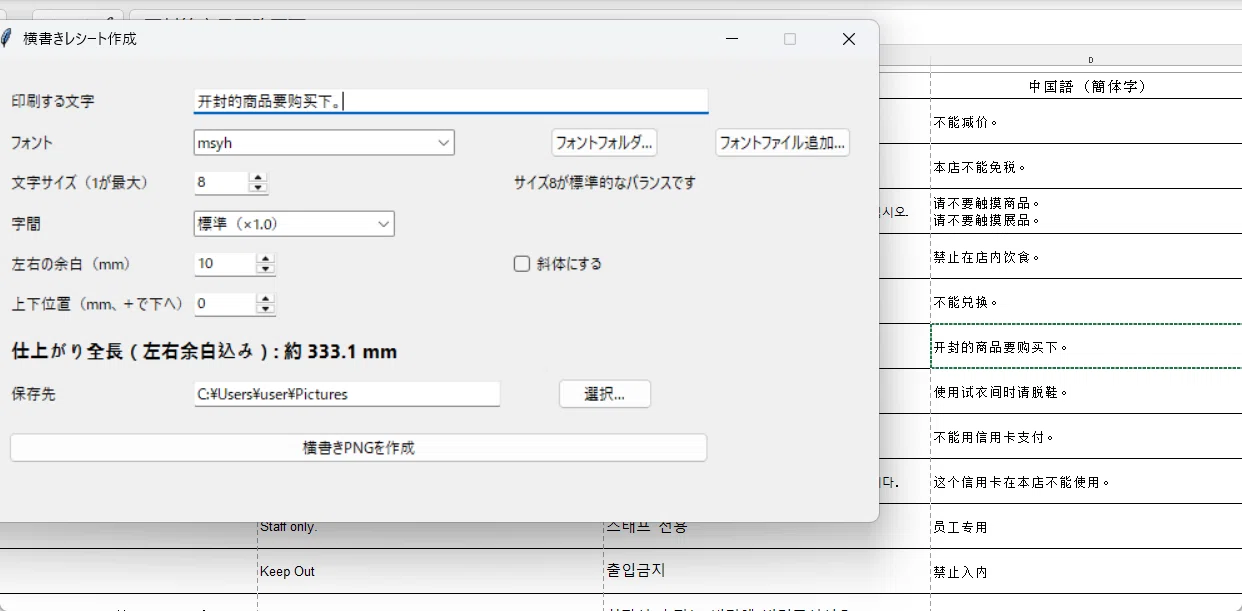Click the 上下位置 value field showing 0
1242x611 pixels.
click(225, 304)
